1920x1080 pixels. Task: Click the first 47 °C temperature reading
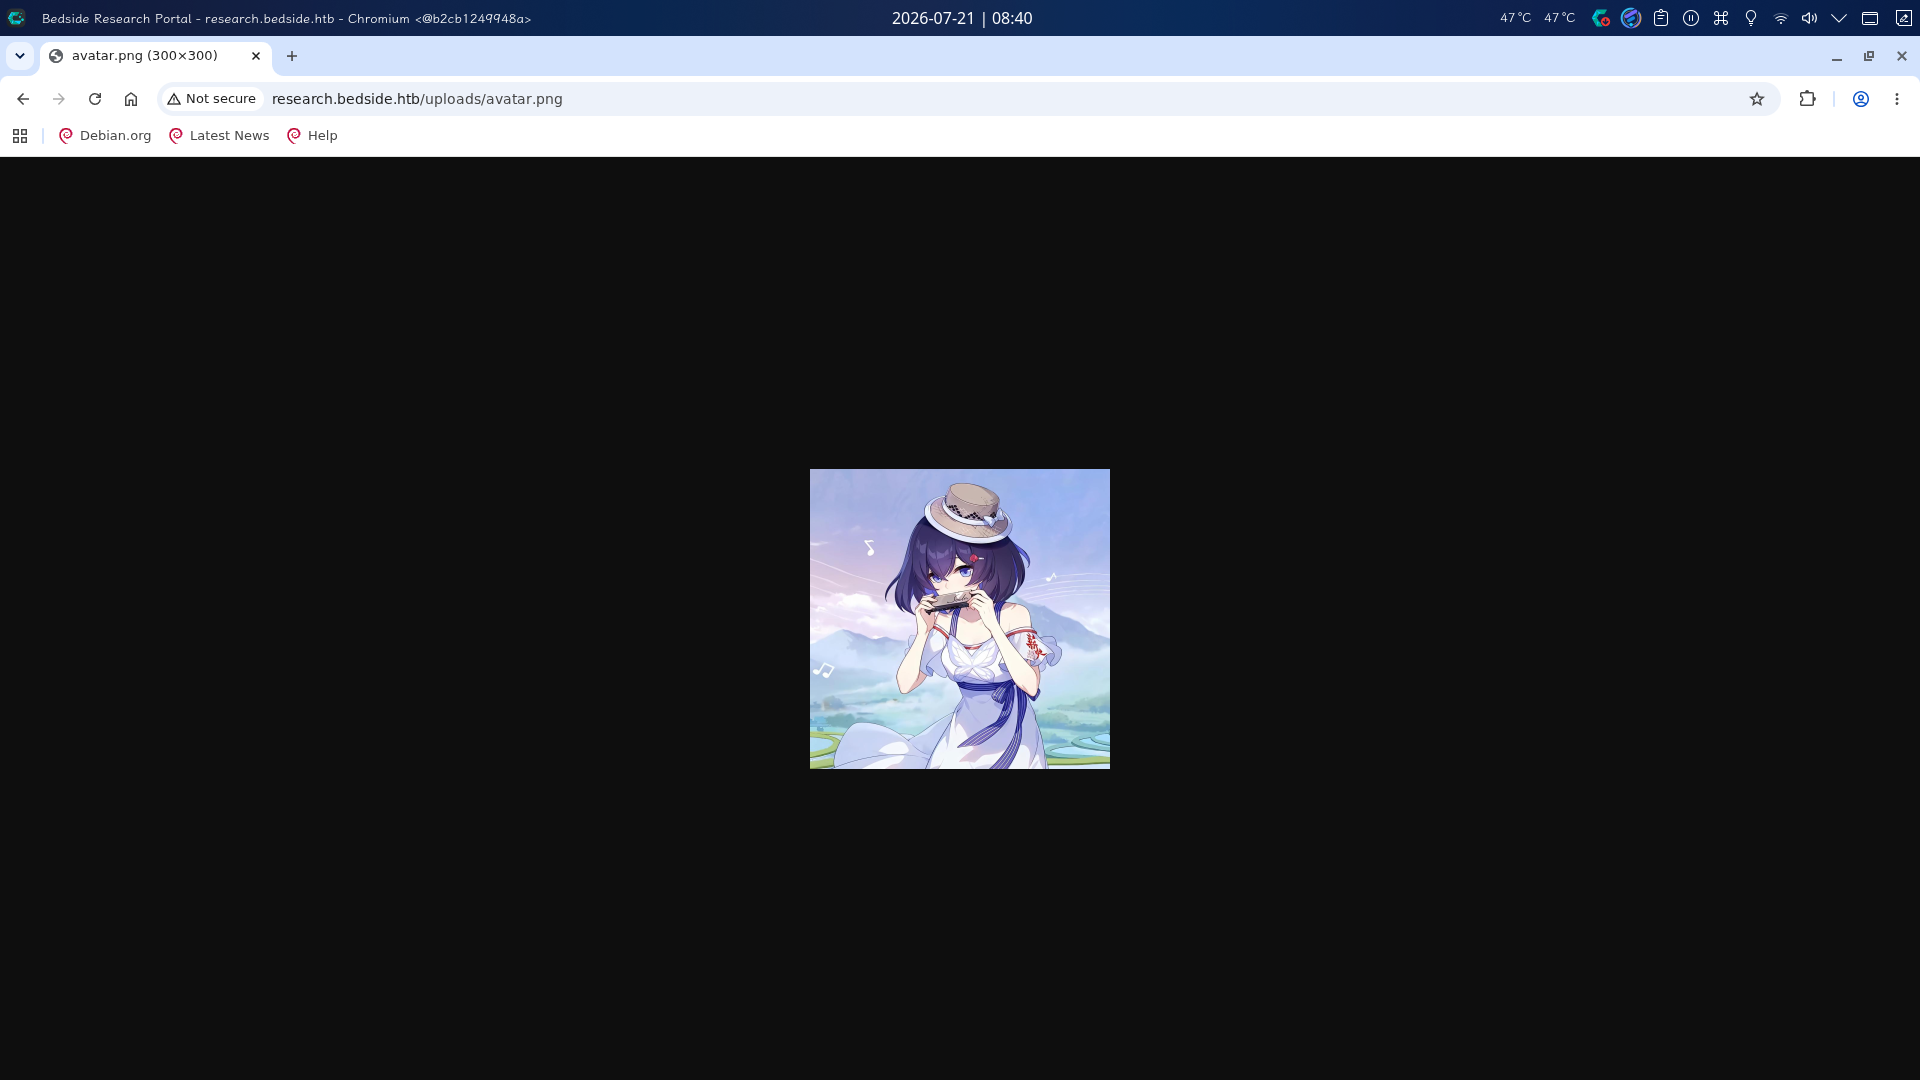point(1515,18)
